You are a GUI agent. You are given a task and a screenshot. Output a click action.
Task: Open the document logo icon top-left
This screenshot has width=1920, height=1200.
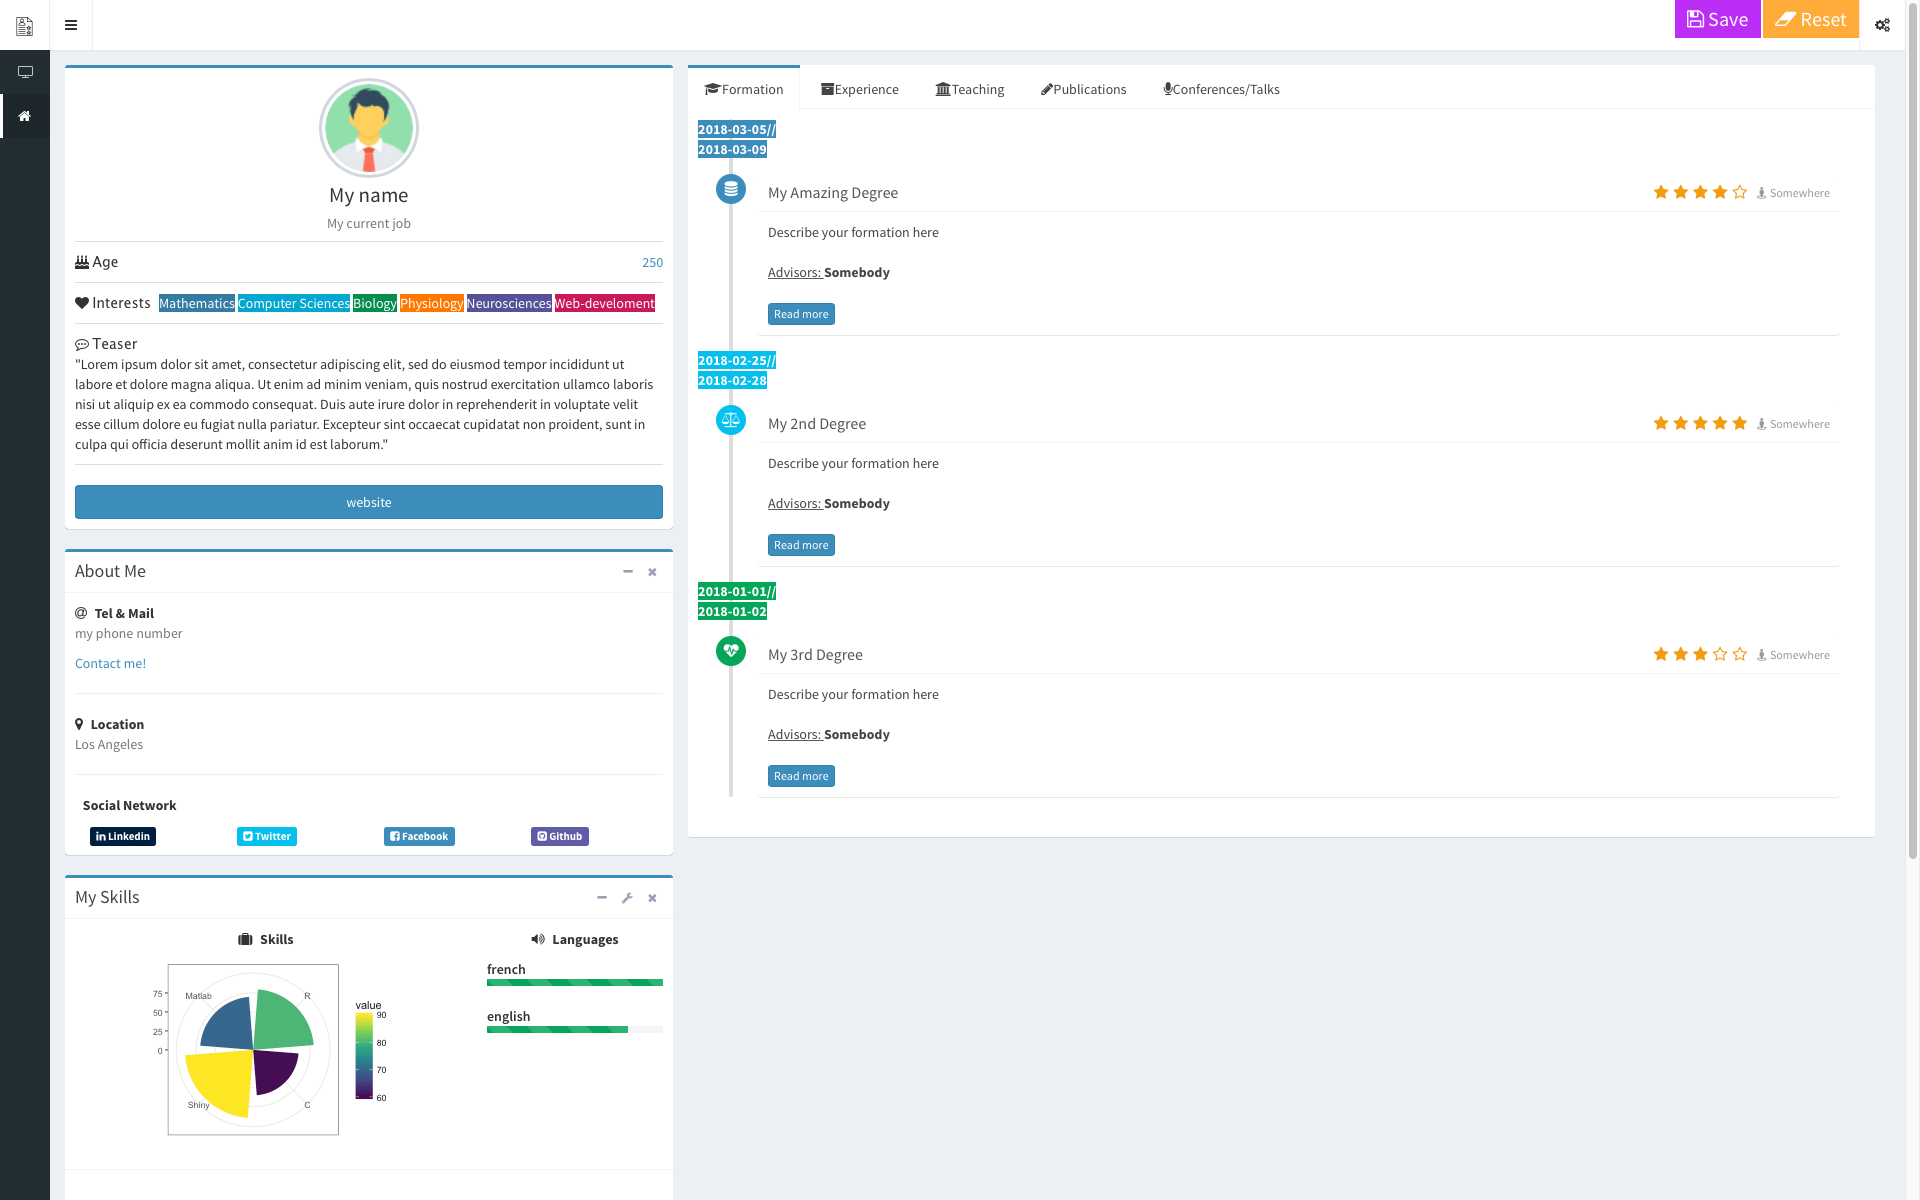[25, 25]
